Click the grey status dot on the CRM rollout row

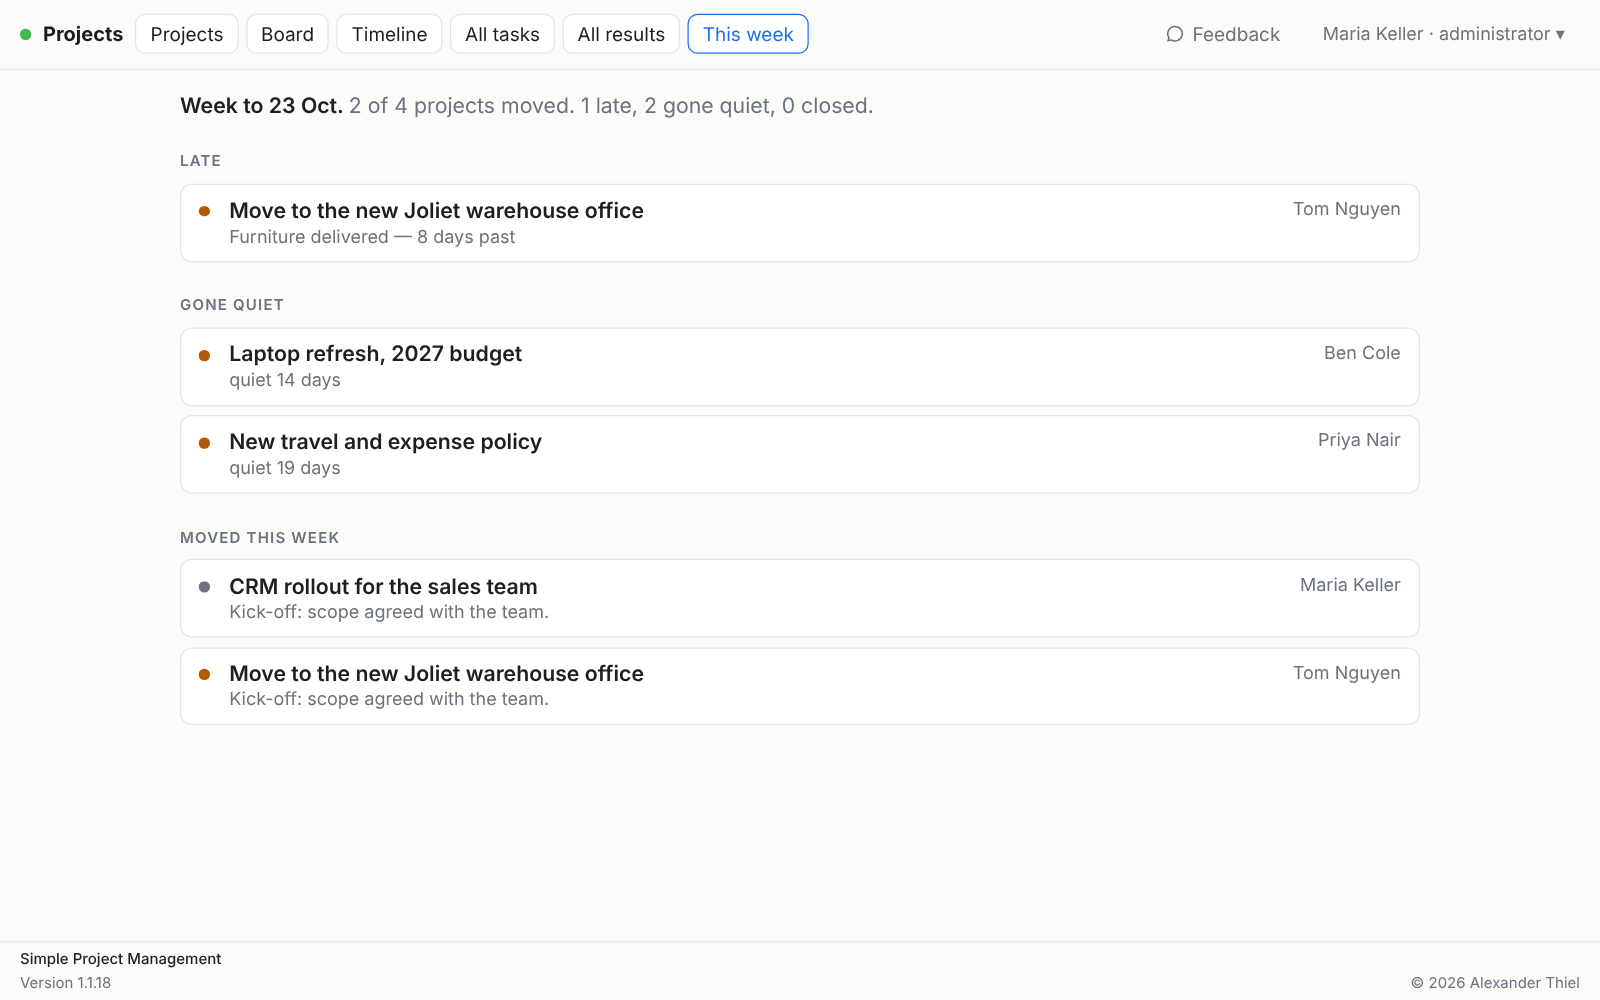click(204, 587)
